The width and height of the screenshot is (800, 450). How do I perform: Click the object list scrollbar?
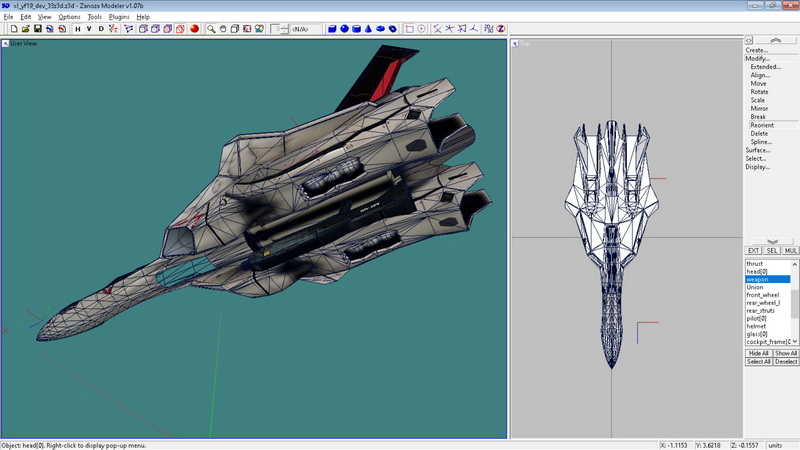[794, 303]
